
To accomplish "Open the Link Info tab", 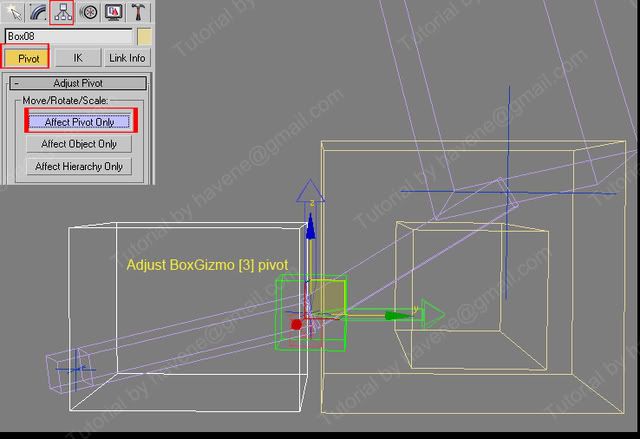I will point(127,58).
